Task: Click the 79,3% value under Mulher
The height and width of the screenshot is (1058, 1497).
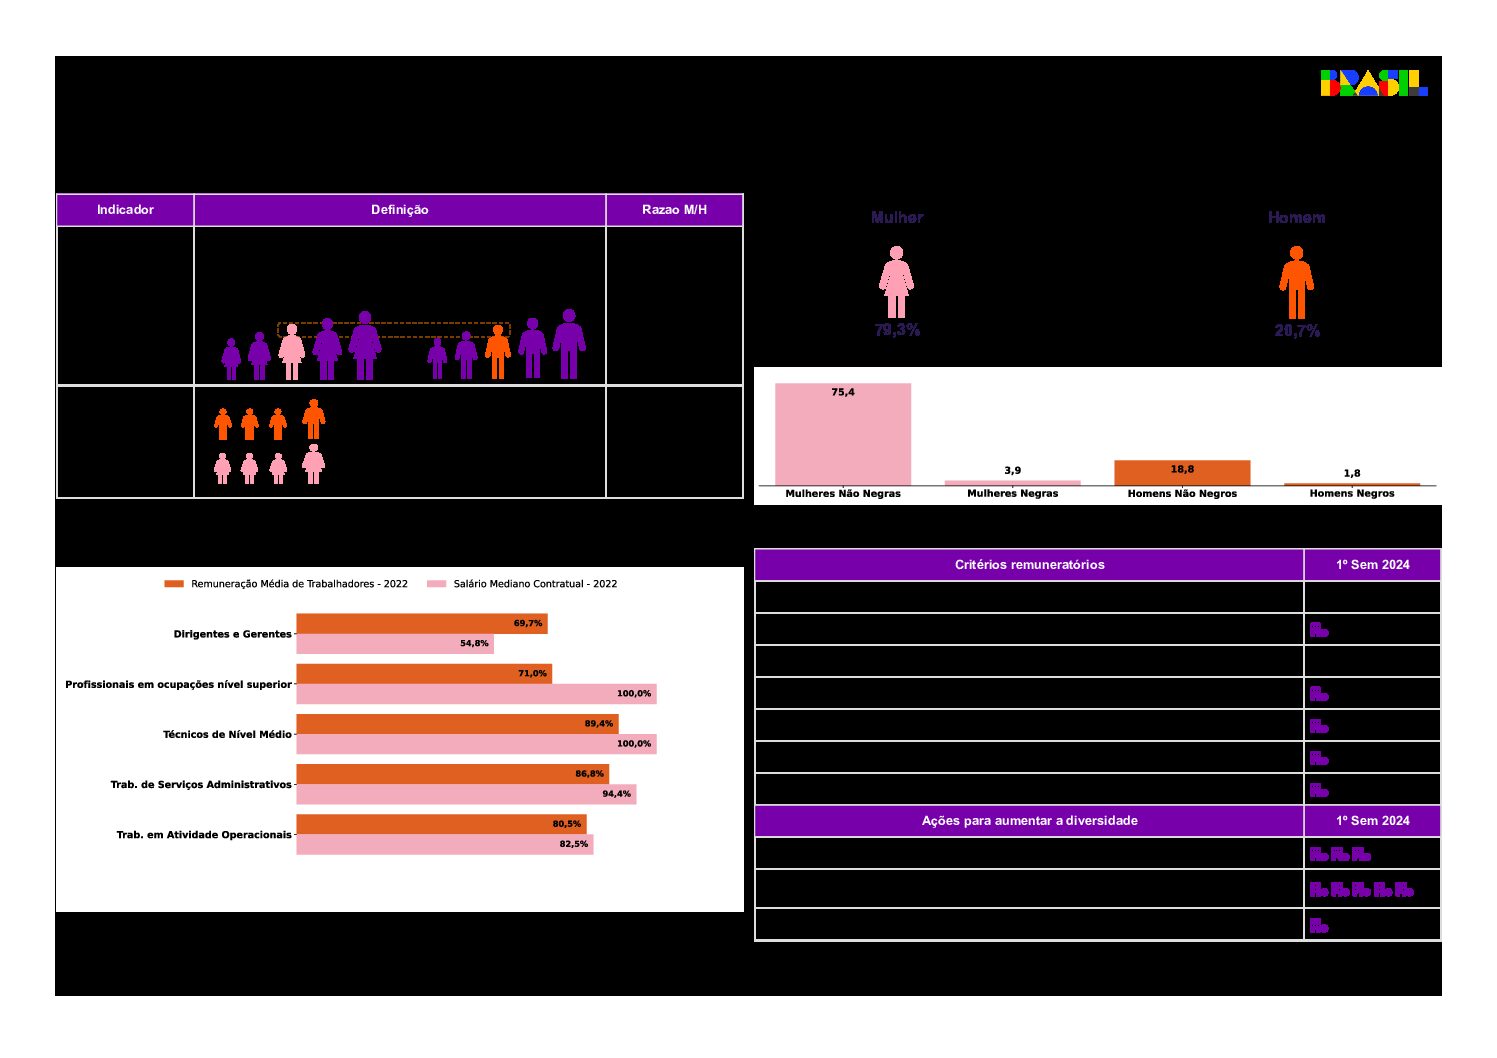Action: point(897,330)
